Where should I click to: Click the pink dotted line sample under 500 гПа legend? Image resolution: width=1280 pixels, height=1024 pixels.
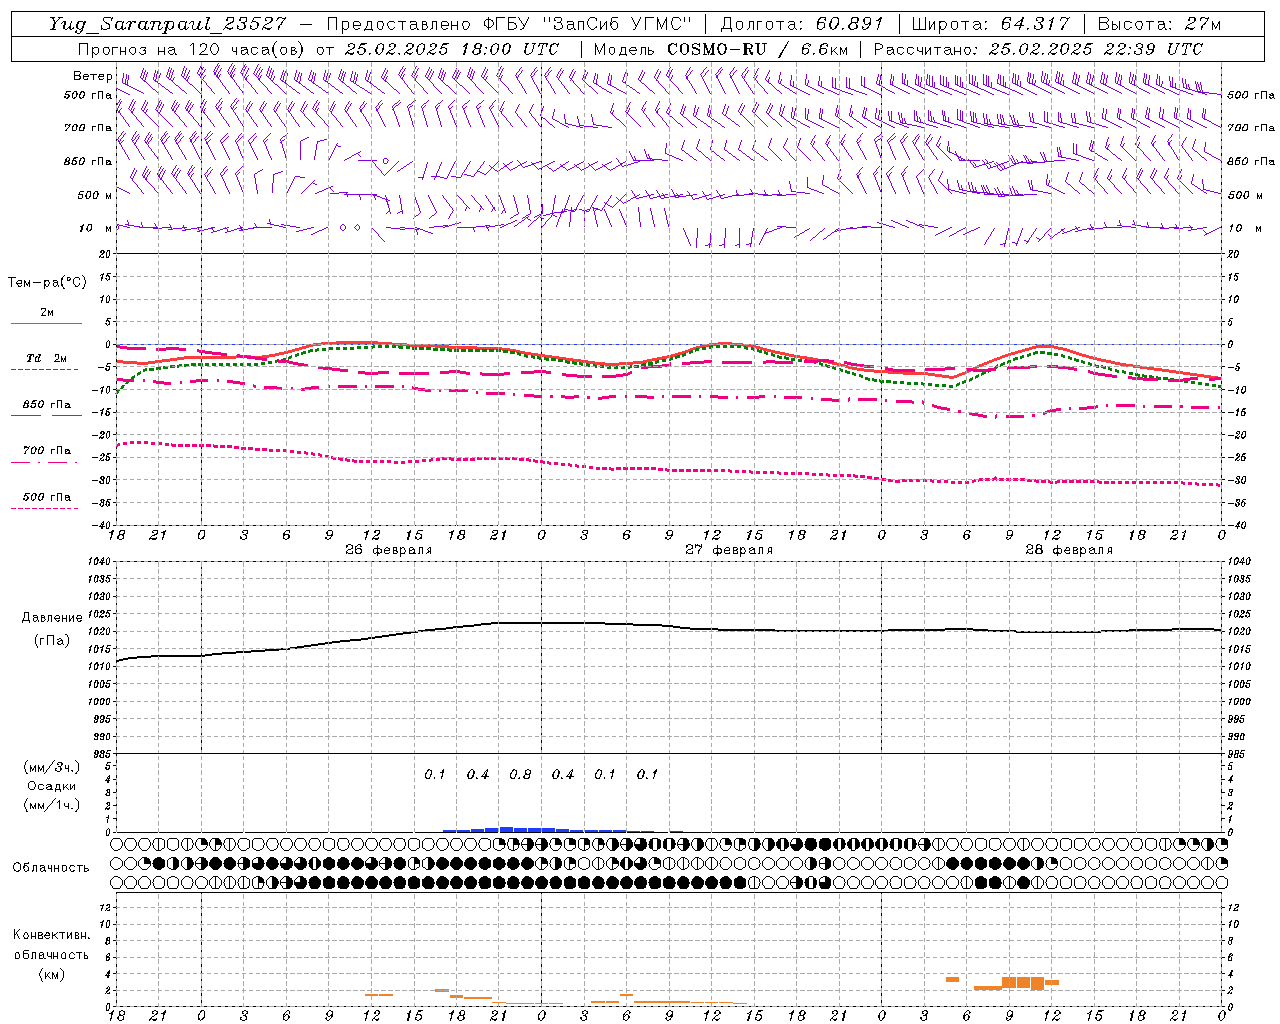click(x=45, y=509)
